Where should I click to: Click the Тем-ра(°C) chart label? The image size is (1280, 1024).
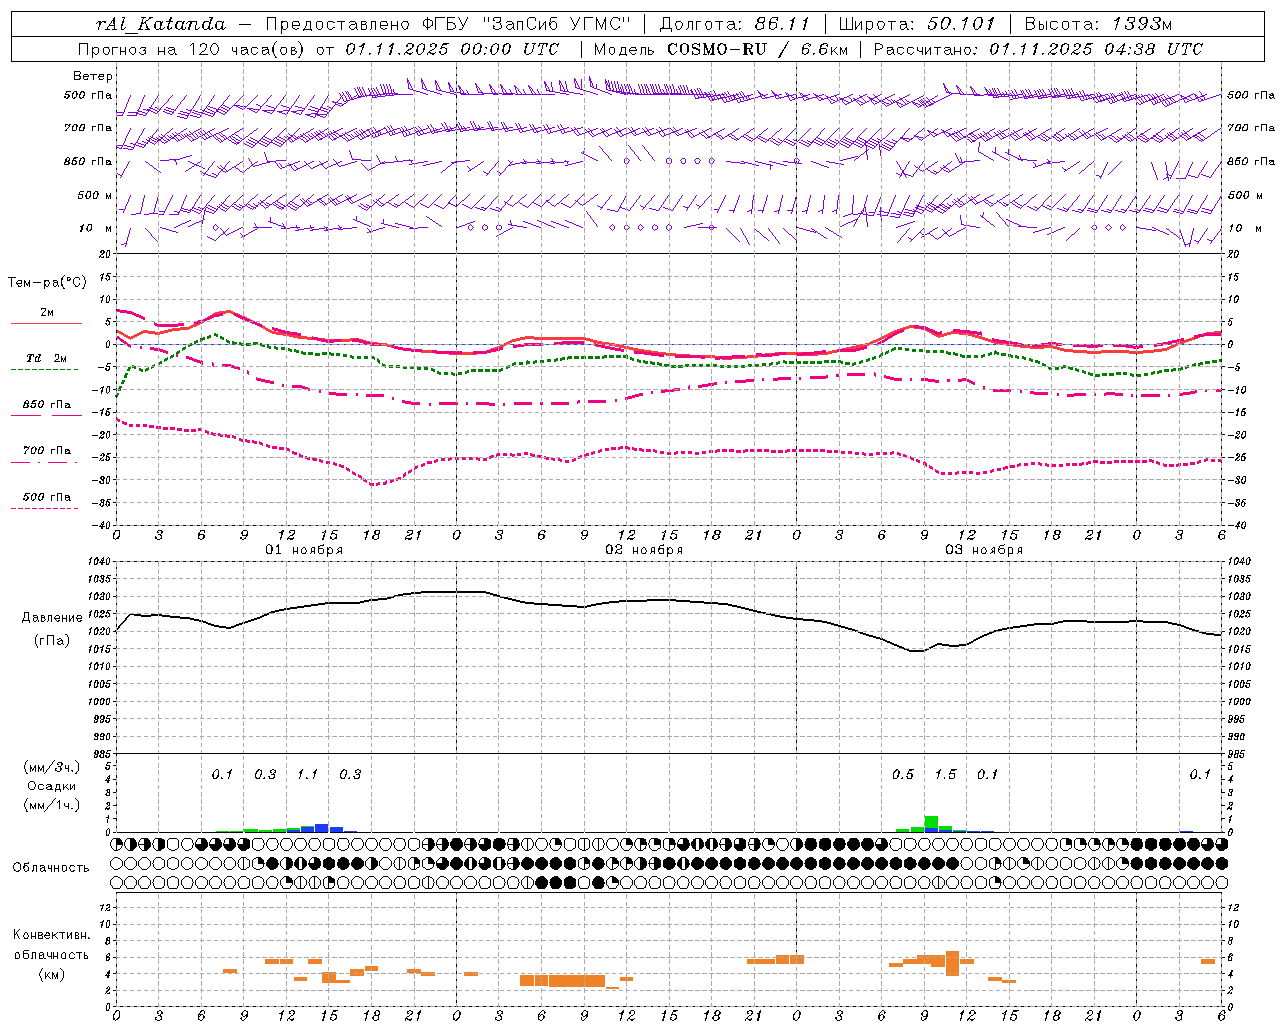click(x=47, y=283)
